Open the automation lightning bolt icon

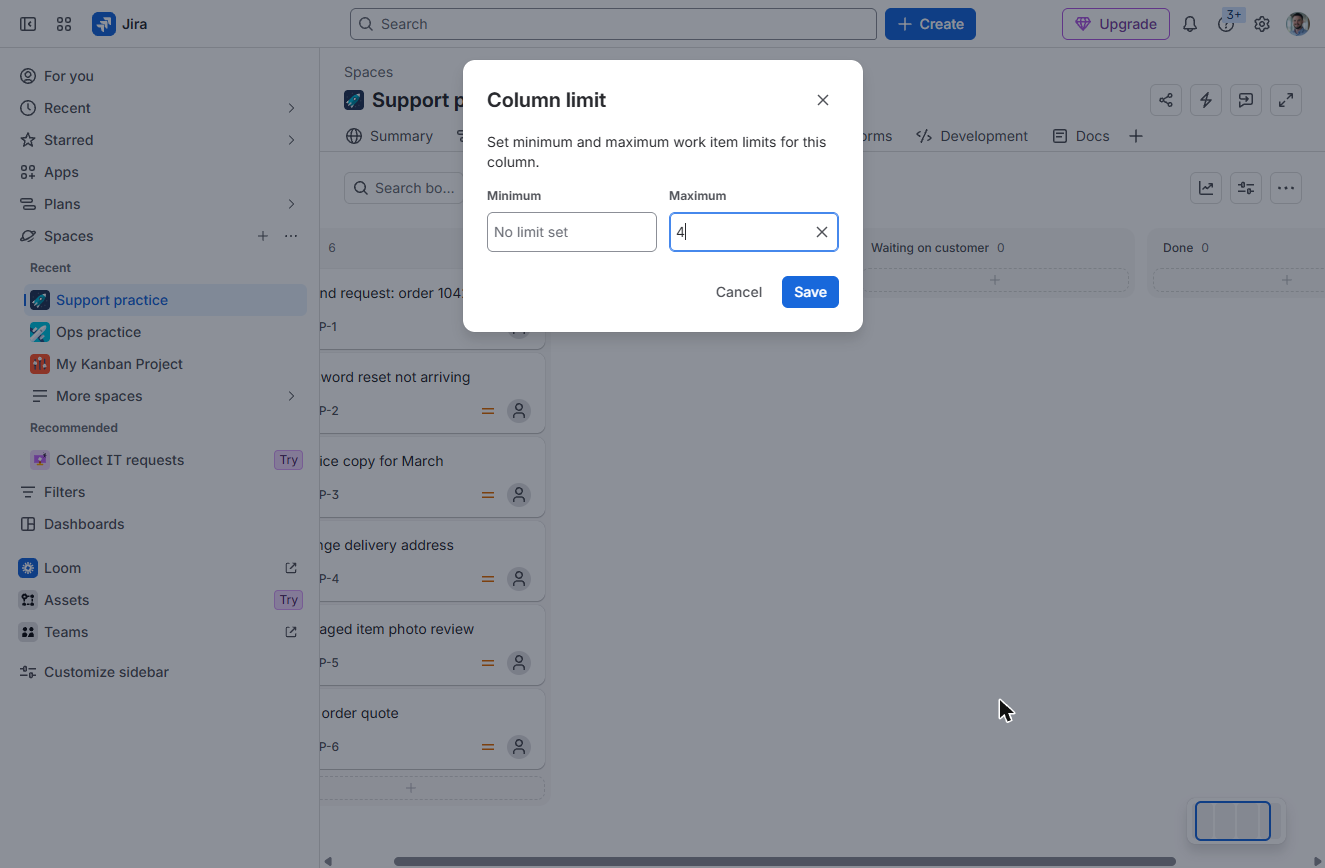point(1206,100)
